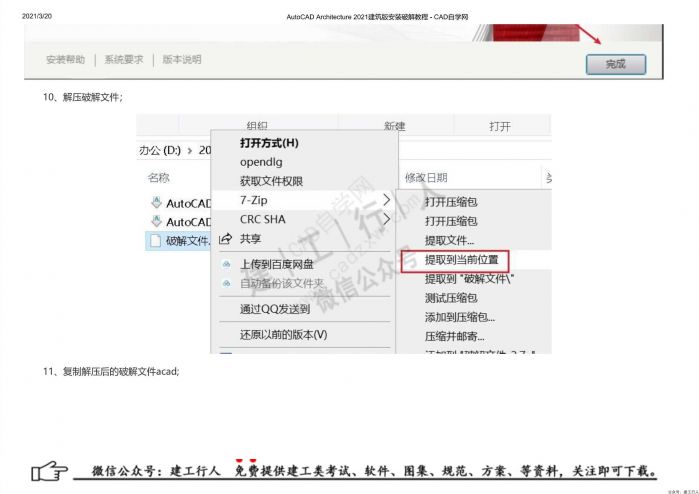This screenshot has height=494, width=699.
Task: Select 共享 in the context menu
Action: [250, 239]
